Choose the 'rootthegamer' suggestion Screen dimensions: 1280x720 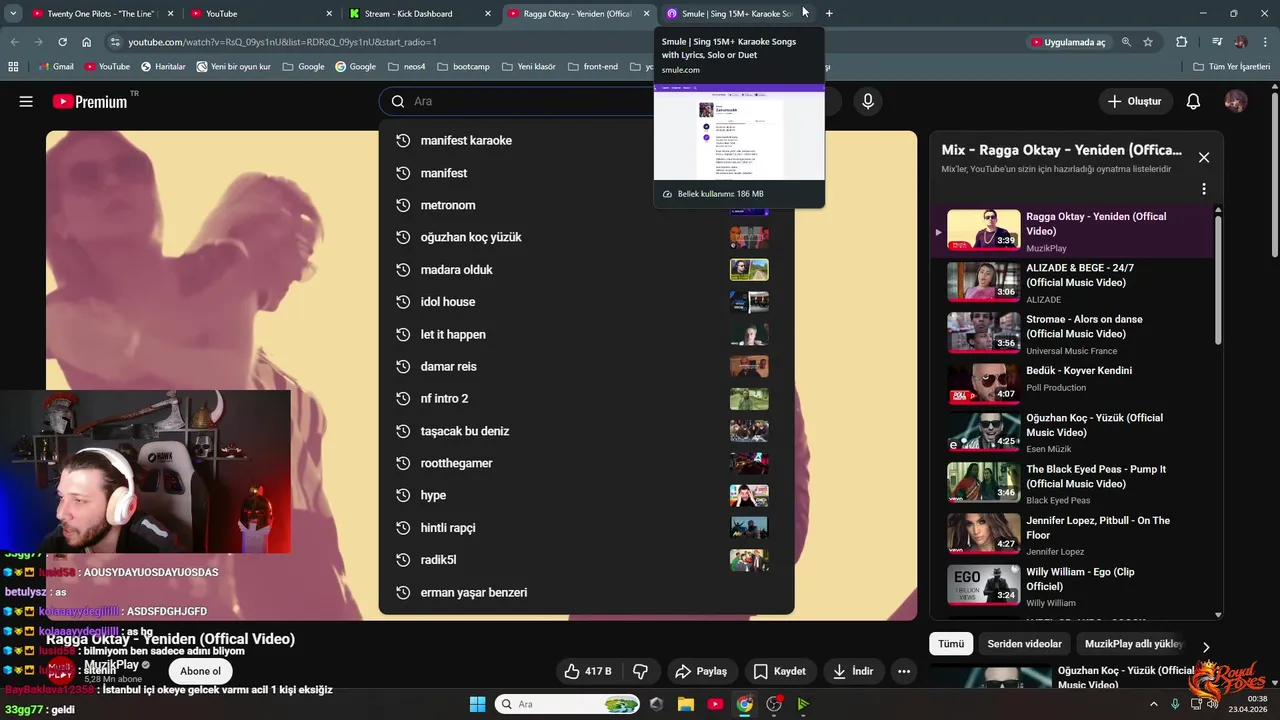[x=586, y=463]
